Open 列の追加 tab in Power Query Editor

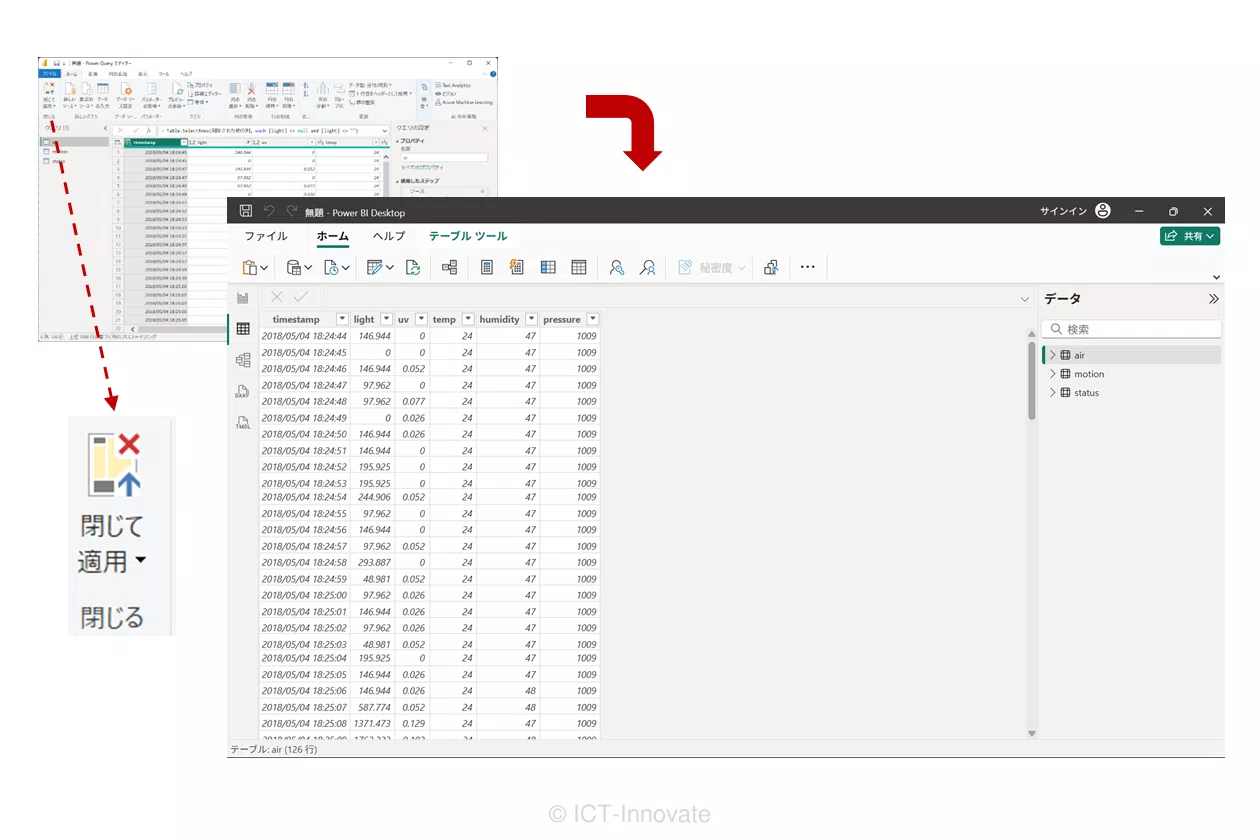pyautogui.click(x=117, y=74)
